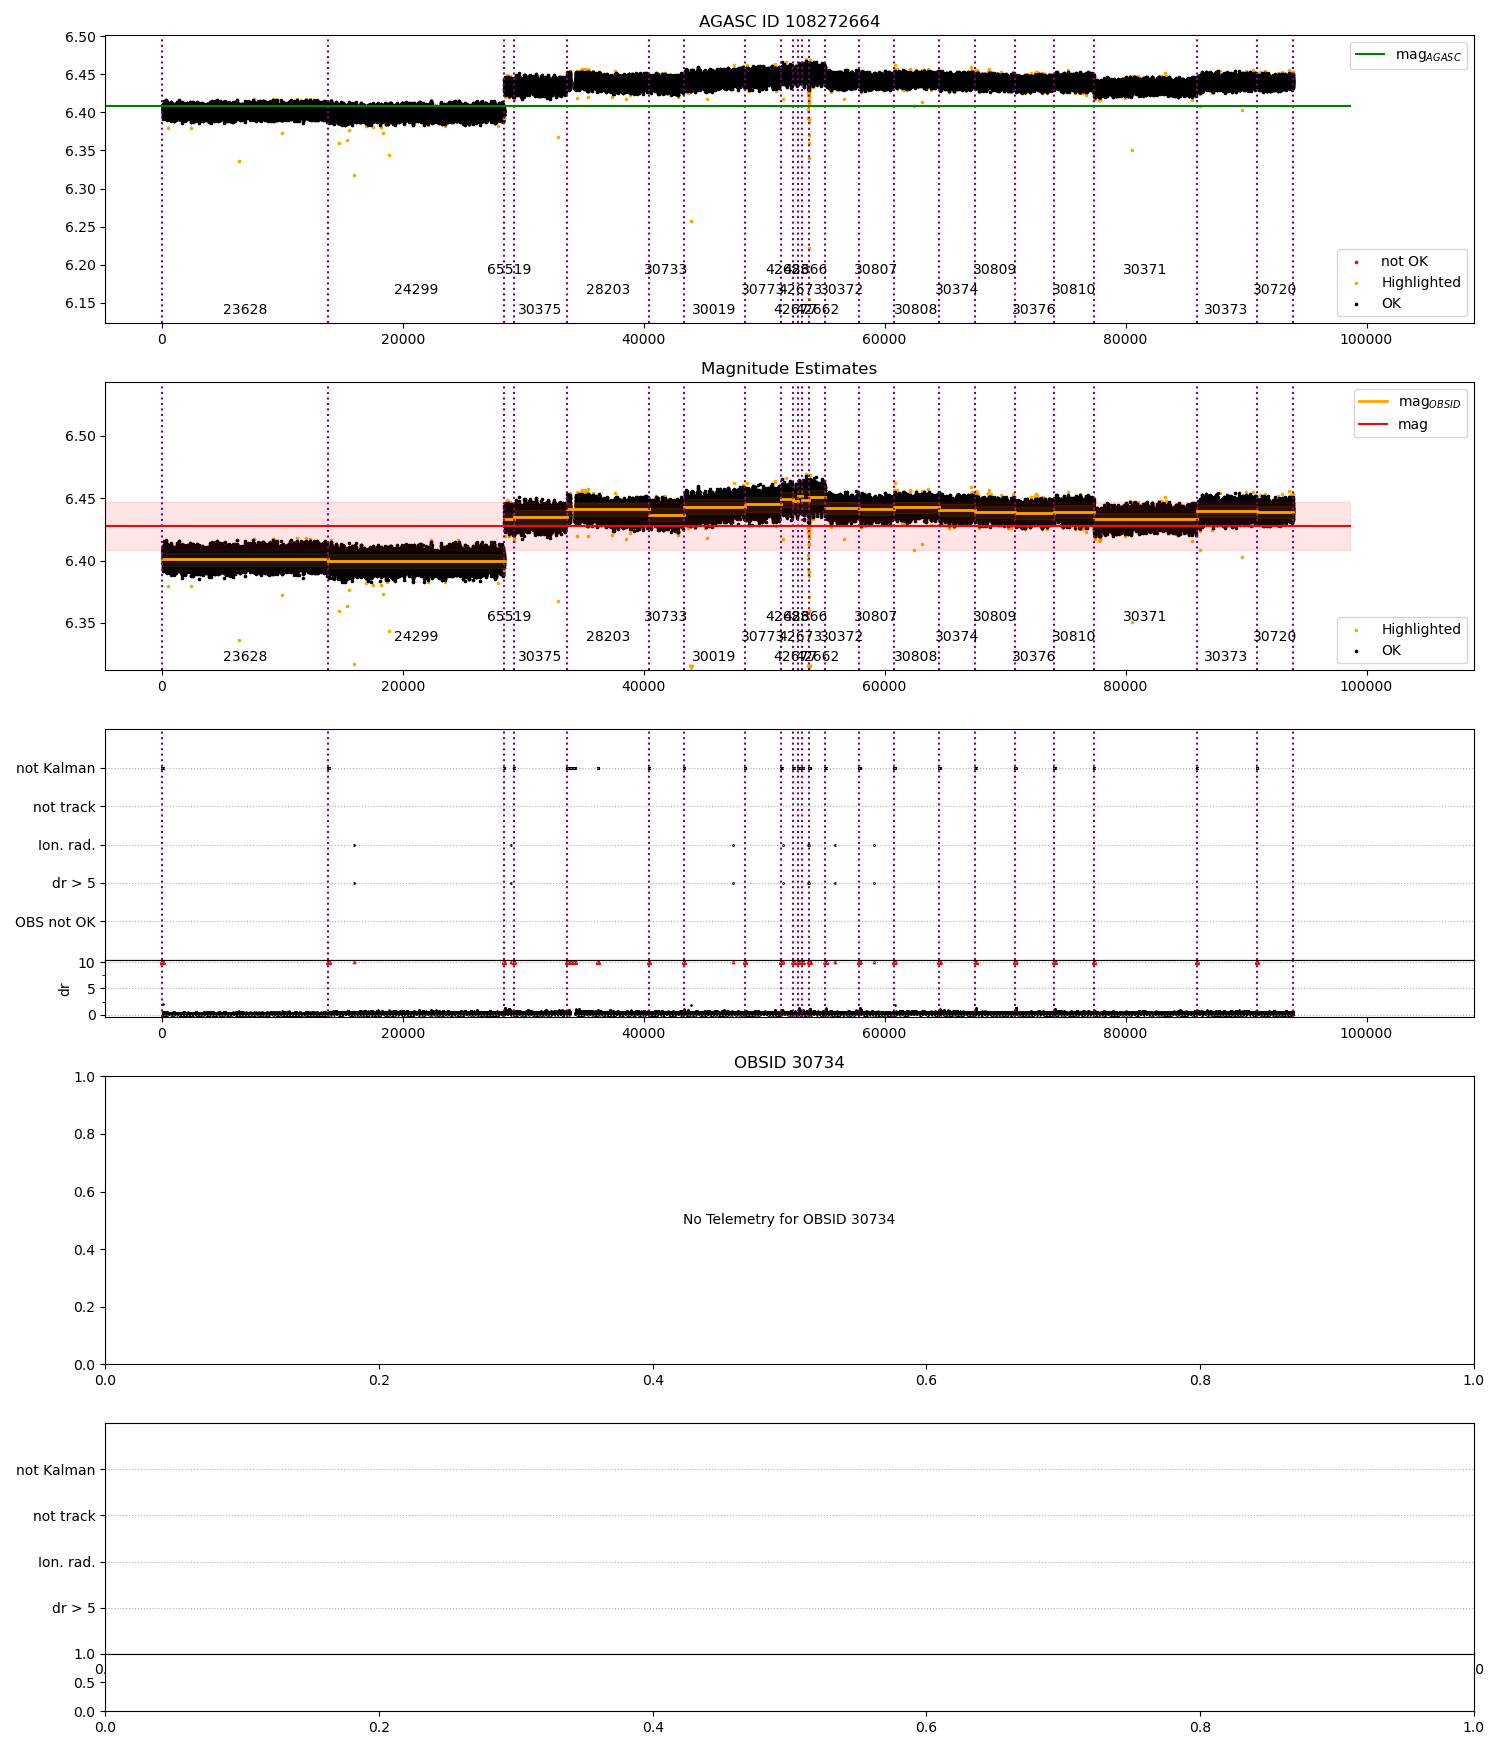Click 'Highlighted' legend entry in AGASC ID plot
1500x1750 pixels.
pos(1408,283)
